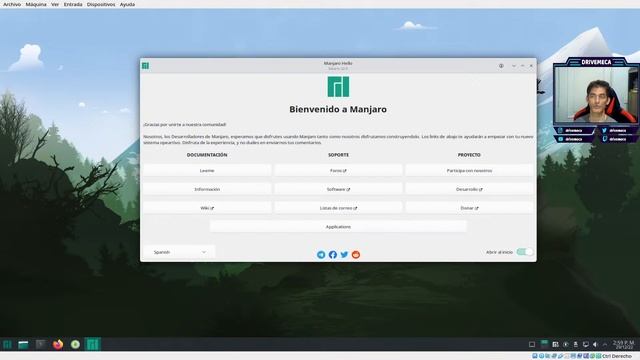Open the volume control tray icon
The width and height of the screenshot is (640, 360).
coord(595,344)
